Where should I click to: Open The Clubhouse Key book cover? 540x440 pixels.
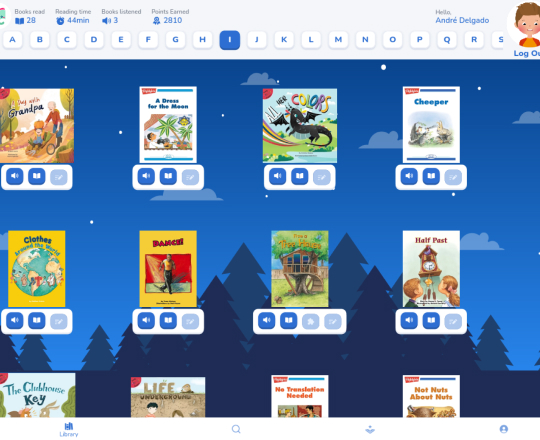(x=38, y=395)
